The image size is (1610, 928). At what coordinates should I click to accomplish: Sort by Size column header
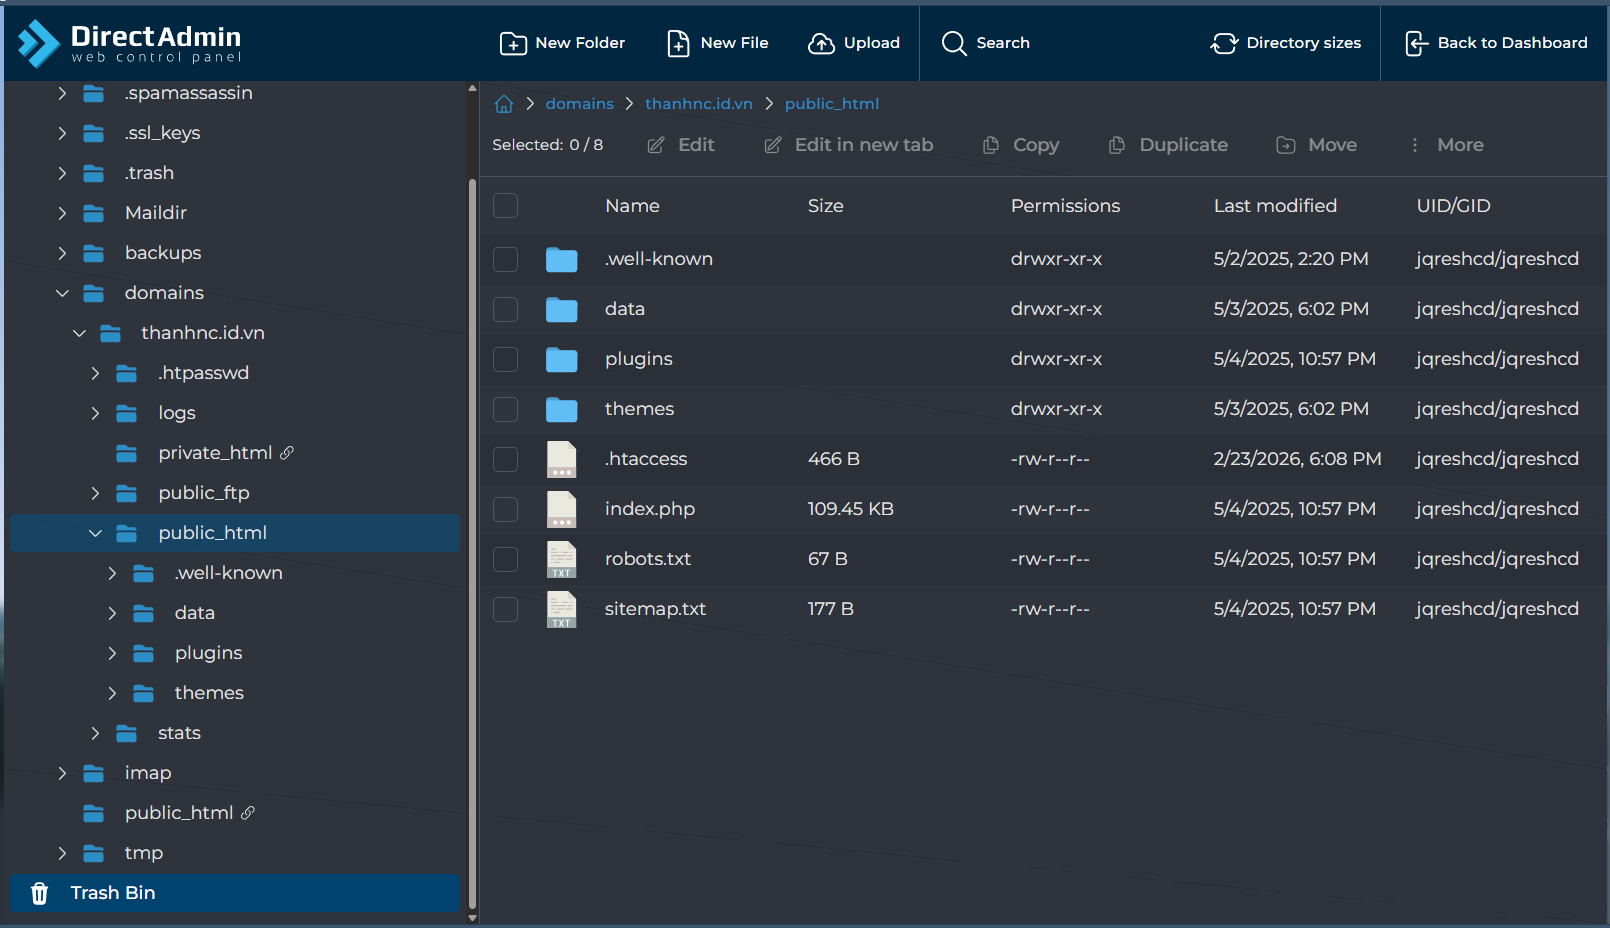(x=826, y=206)
